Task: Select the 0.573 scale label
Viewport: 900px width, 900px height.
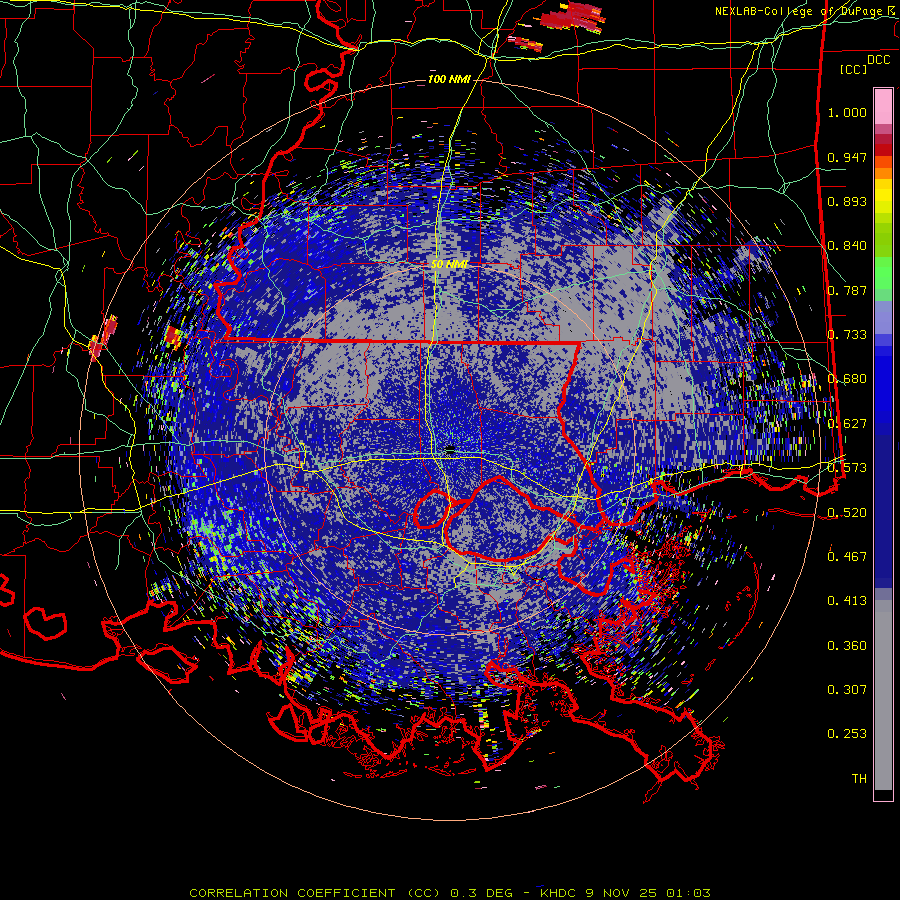Action: (847, 468)
